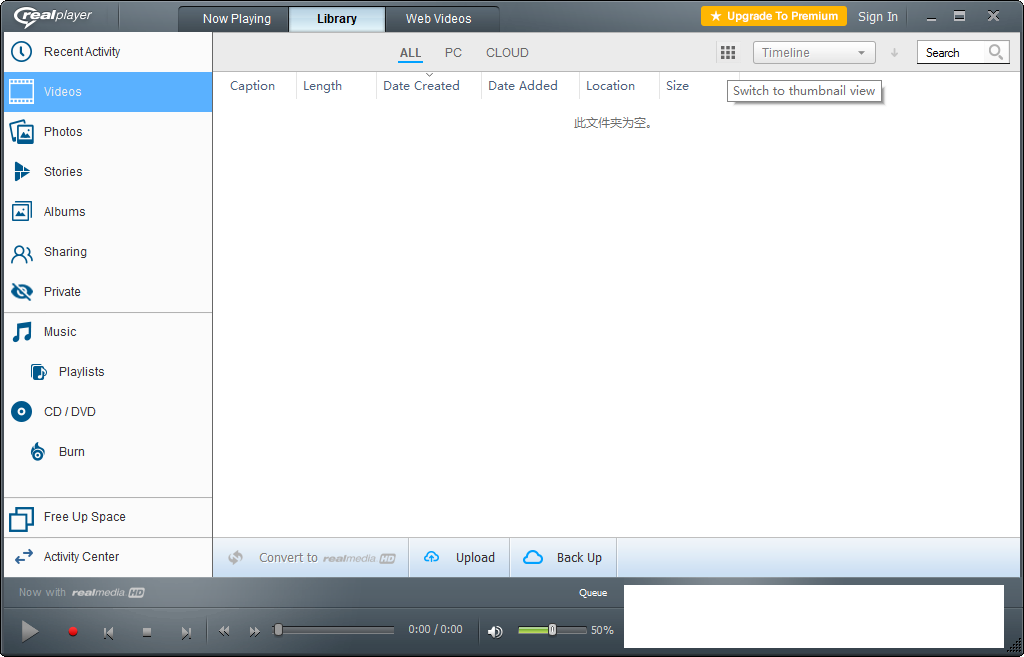Click Sign In link
Image resolution: width=1024 pixels, height=657 pixels.
tap(878, 17)
